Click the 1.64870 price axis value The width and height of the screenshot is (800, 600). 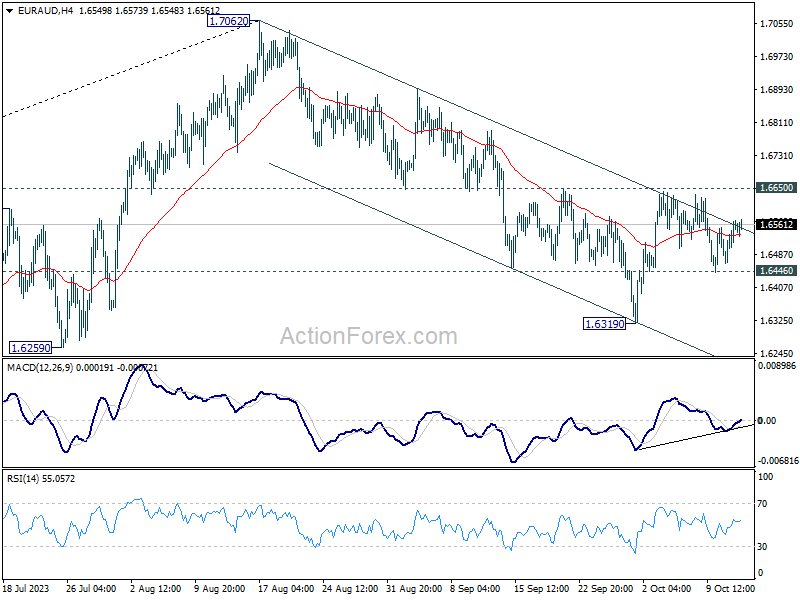(x=777, y=254)
